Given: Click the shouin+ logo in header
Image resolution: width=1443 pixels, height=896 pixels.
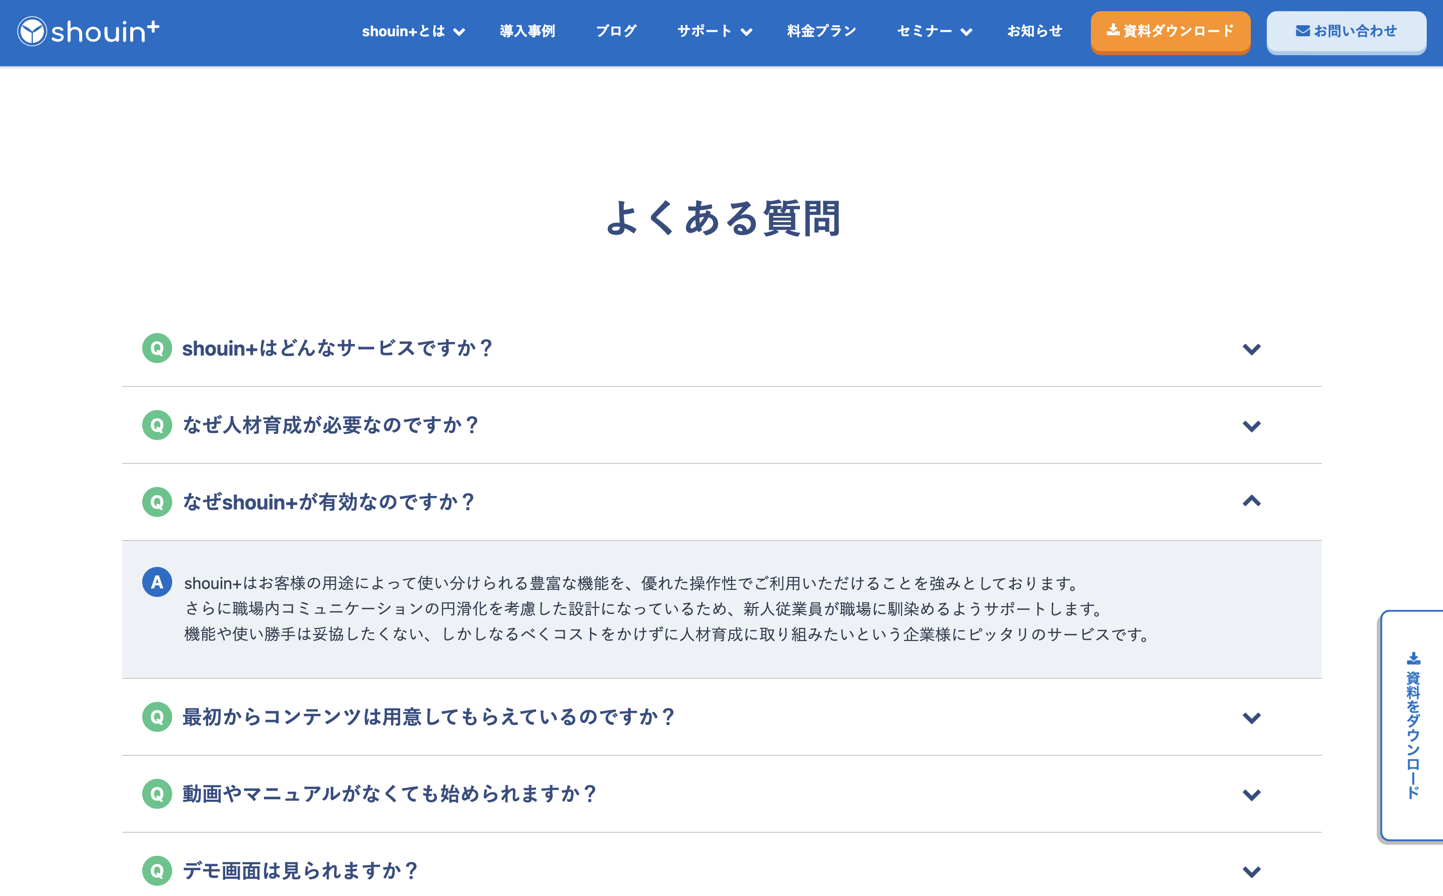Looking at the screenshot, I should click(x=88, y=32).
